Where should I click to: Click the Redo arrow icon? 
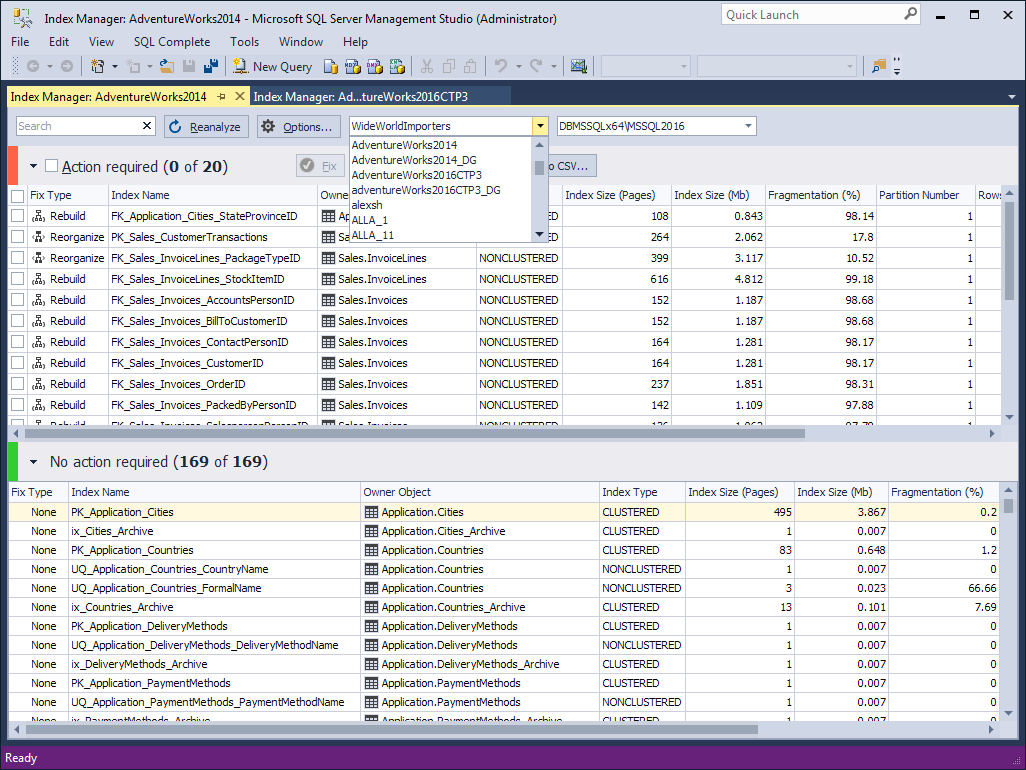coord(536,66)
